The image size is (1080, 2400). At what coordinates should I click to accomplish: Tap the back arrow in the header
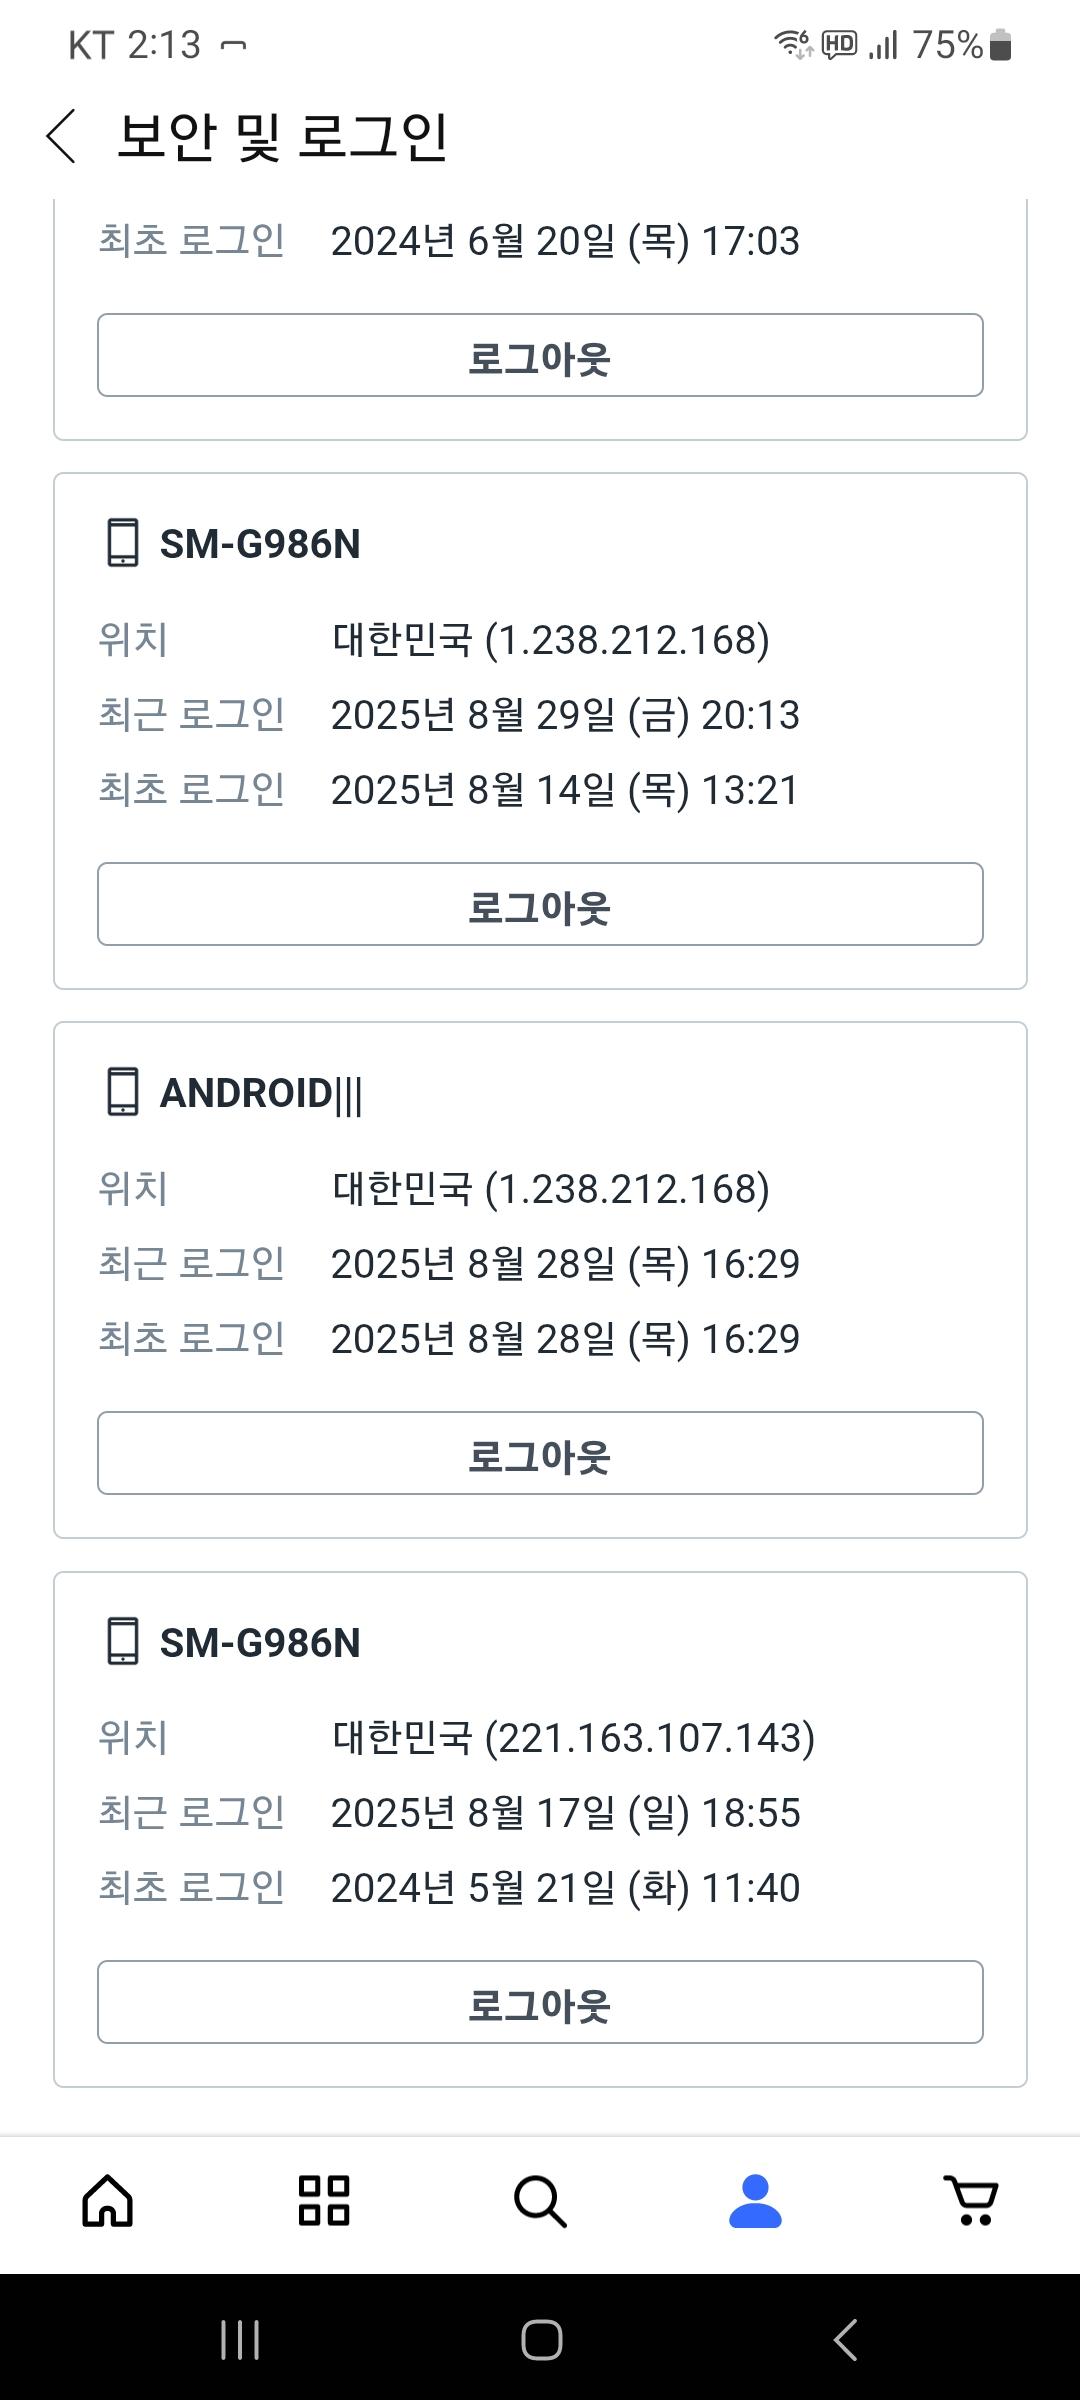point(62,136)
